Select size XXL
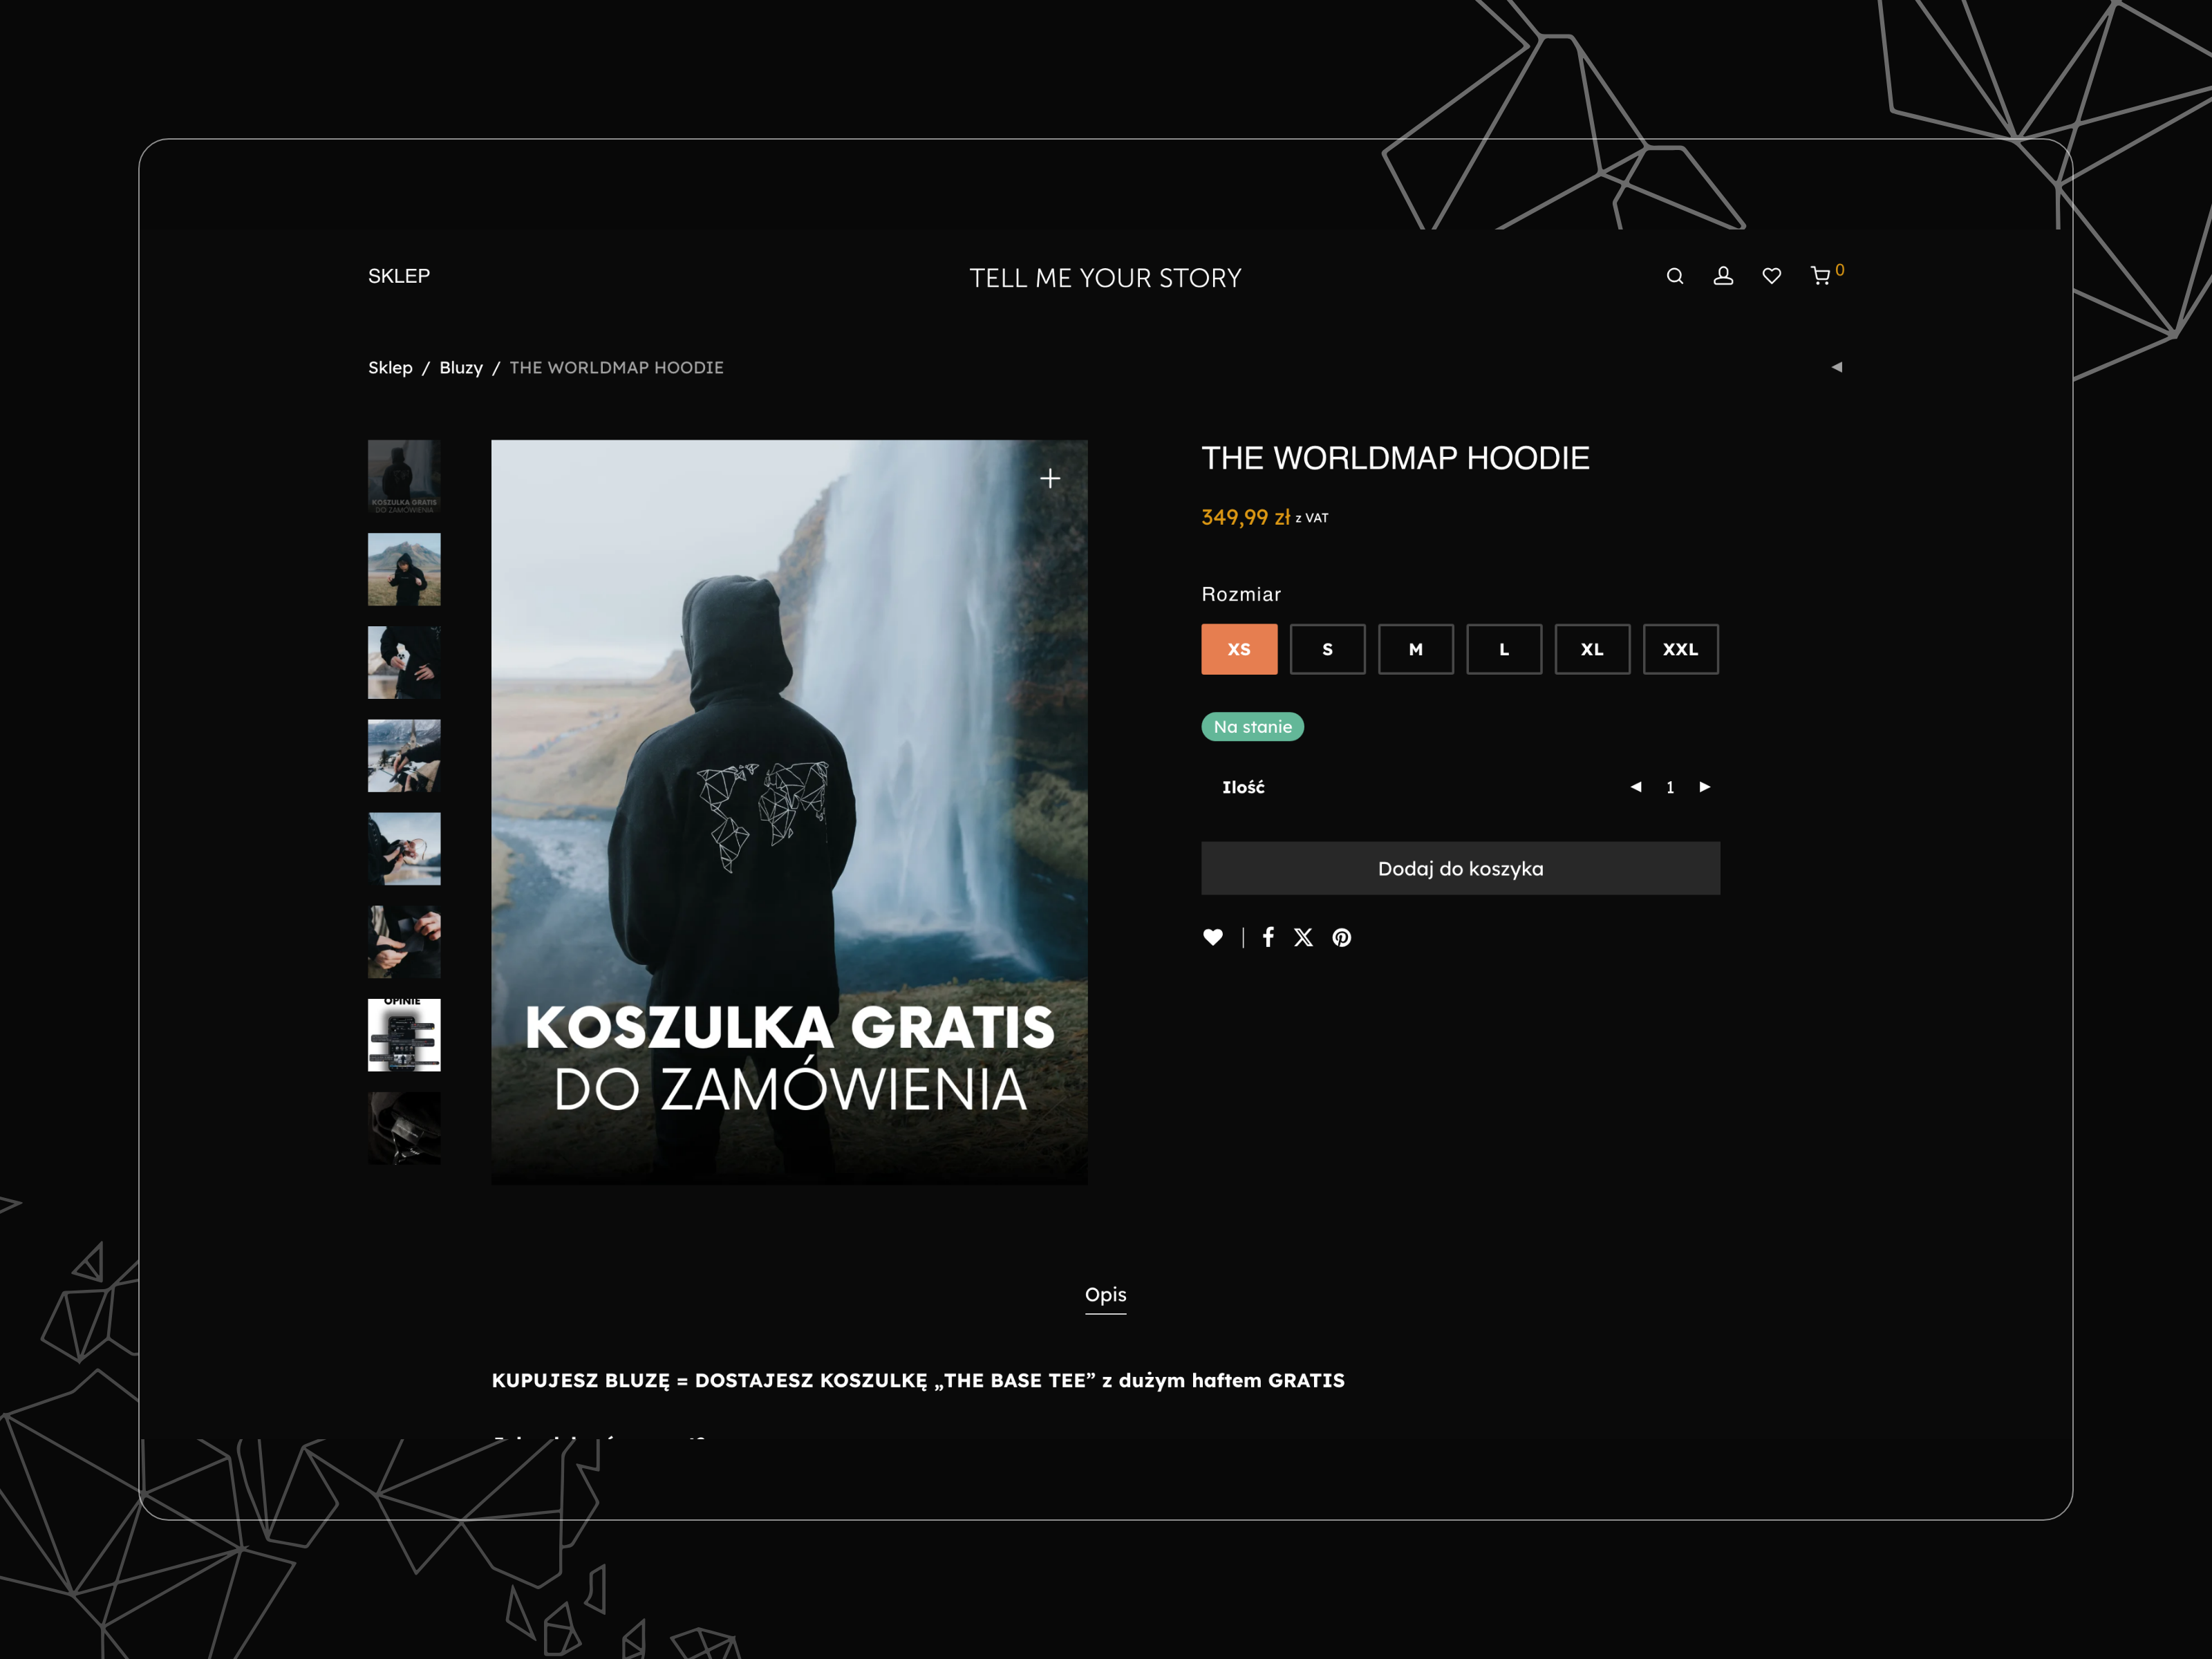Image resolution: width=2212 pixels, height=1659 pixels. tap(1681, 649)
